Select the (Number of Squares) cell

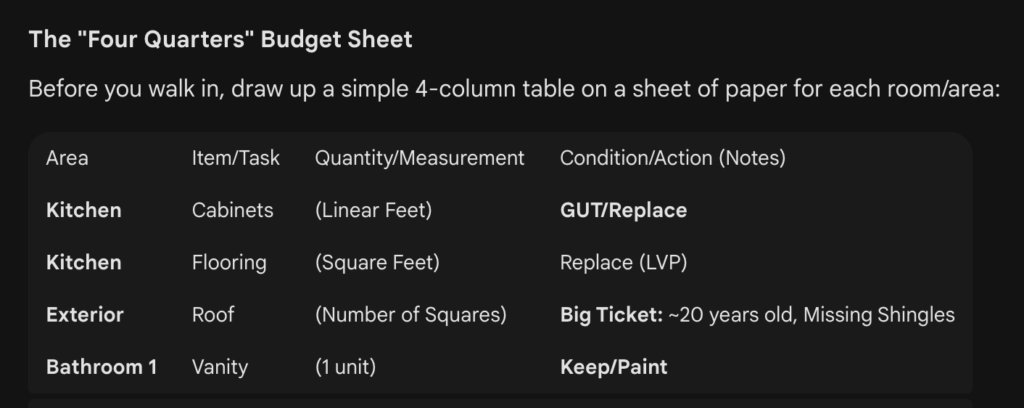[410, 315]
